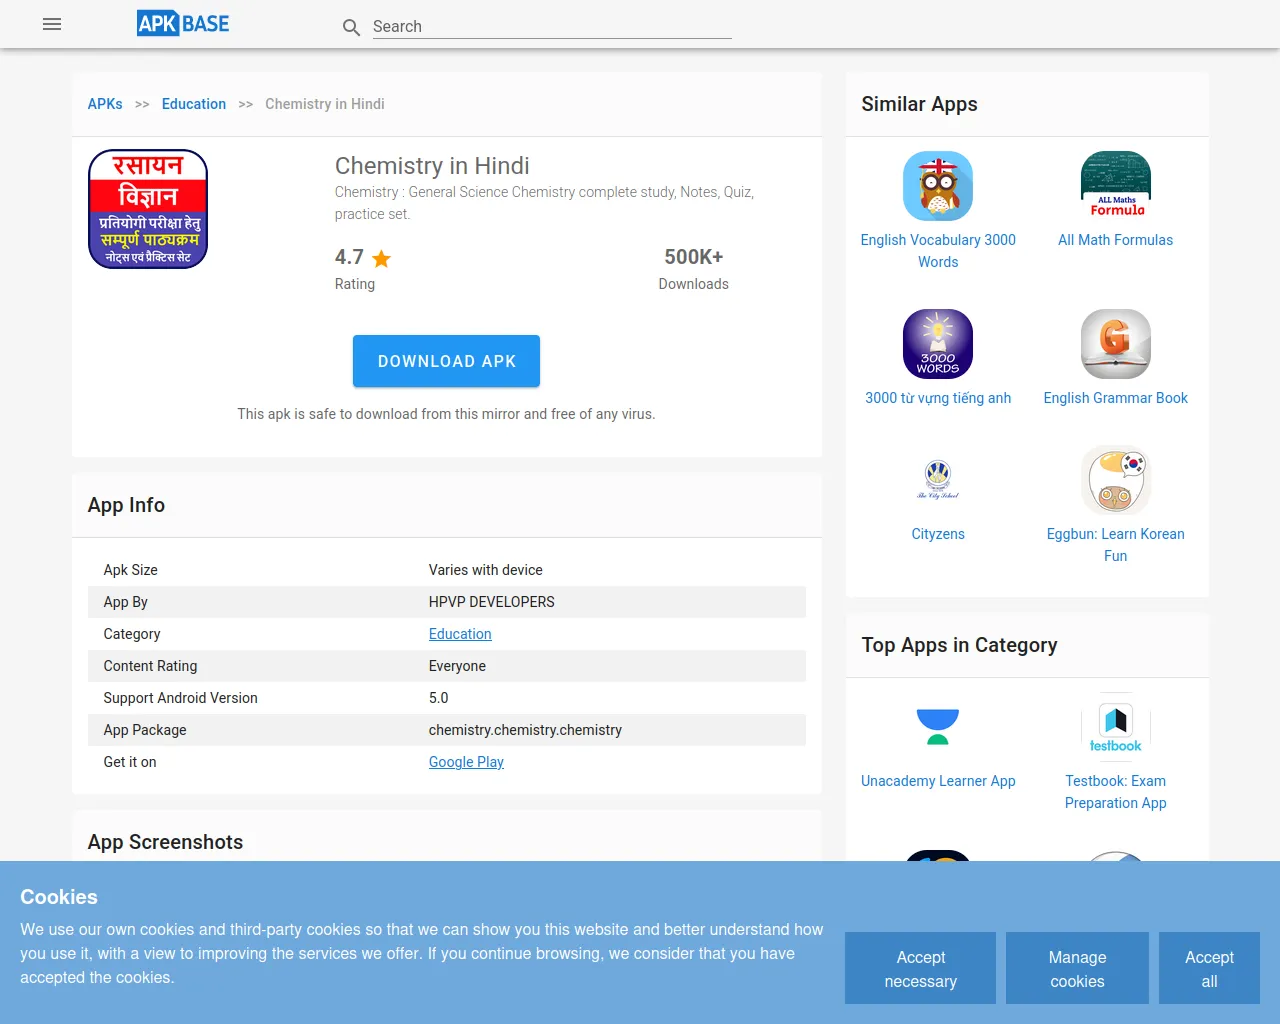Accept all cookies
Screen dimensions: 1280x1024
pos(1209,968)
